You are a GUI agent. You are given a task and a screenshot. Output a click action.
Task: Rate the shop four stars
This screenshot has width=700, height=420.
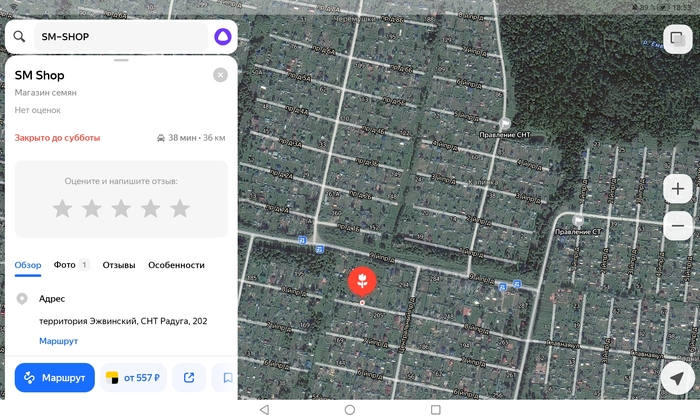pos(151,208)
